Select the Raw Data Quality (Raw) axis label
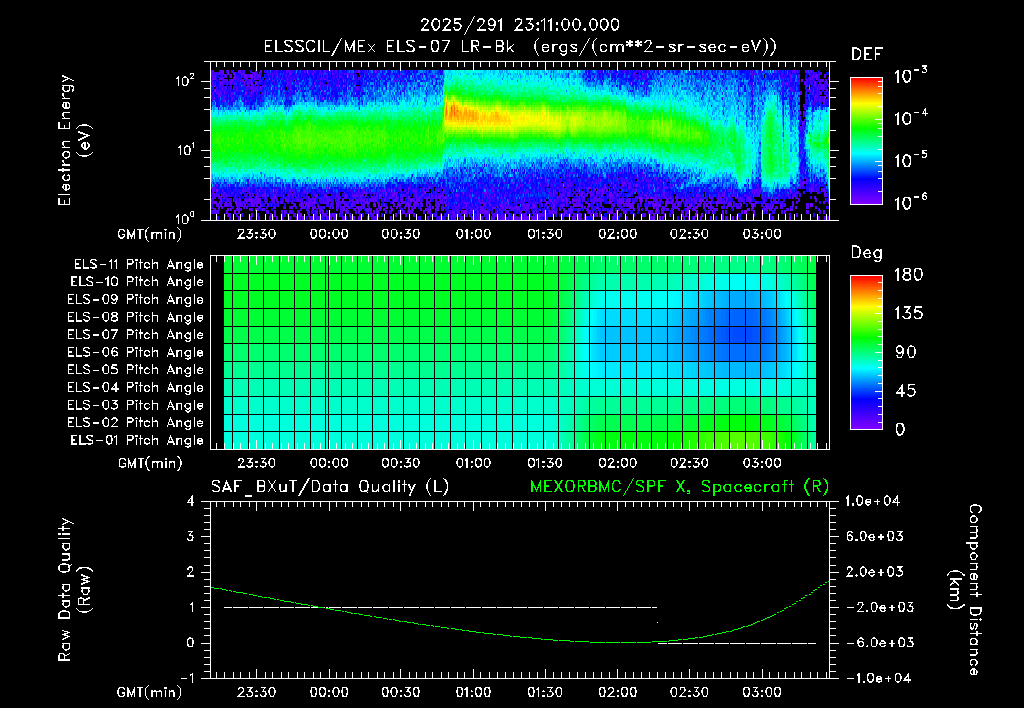Image resolution: width=1024 pixels, height=708 pixels. pos(74,590)
